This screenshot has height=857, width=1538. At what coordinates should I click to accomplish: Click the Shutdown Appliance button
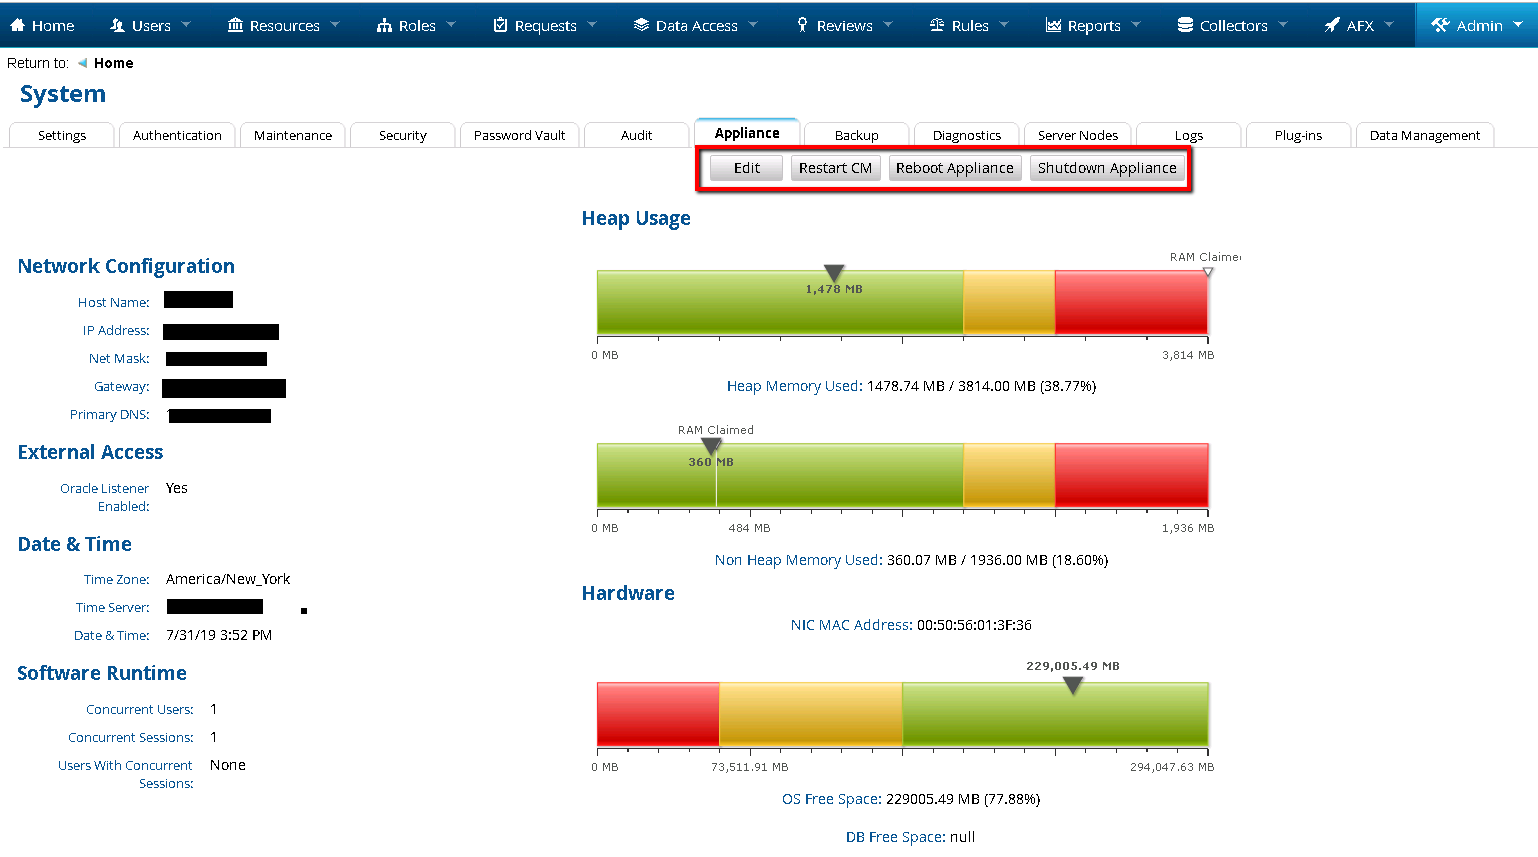click(1106, 168)
